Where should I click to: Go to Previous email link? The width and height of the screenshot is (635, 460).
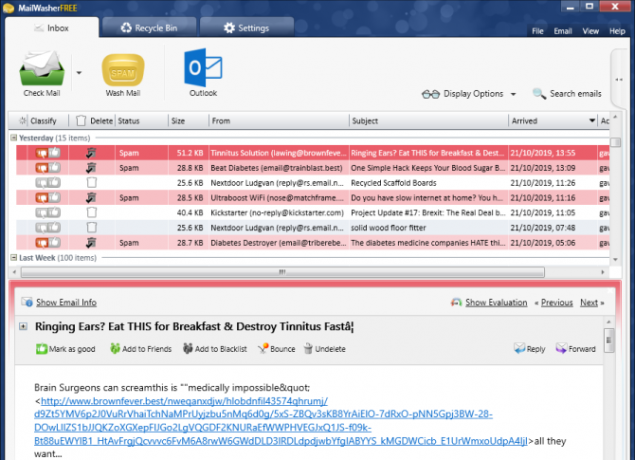[557, 302]
